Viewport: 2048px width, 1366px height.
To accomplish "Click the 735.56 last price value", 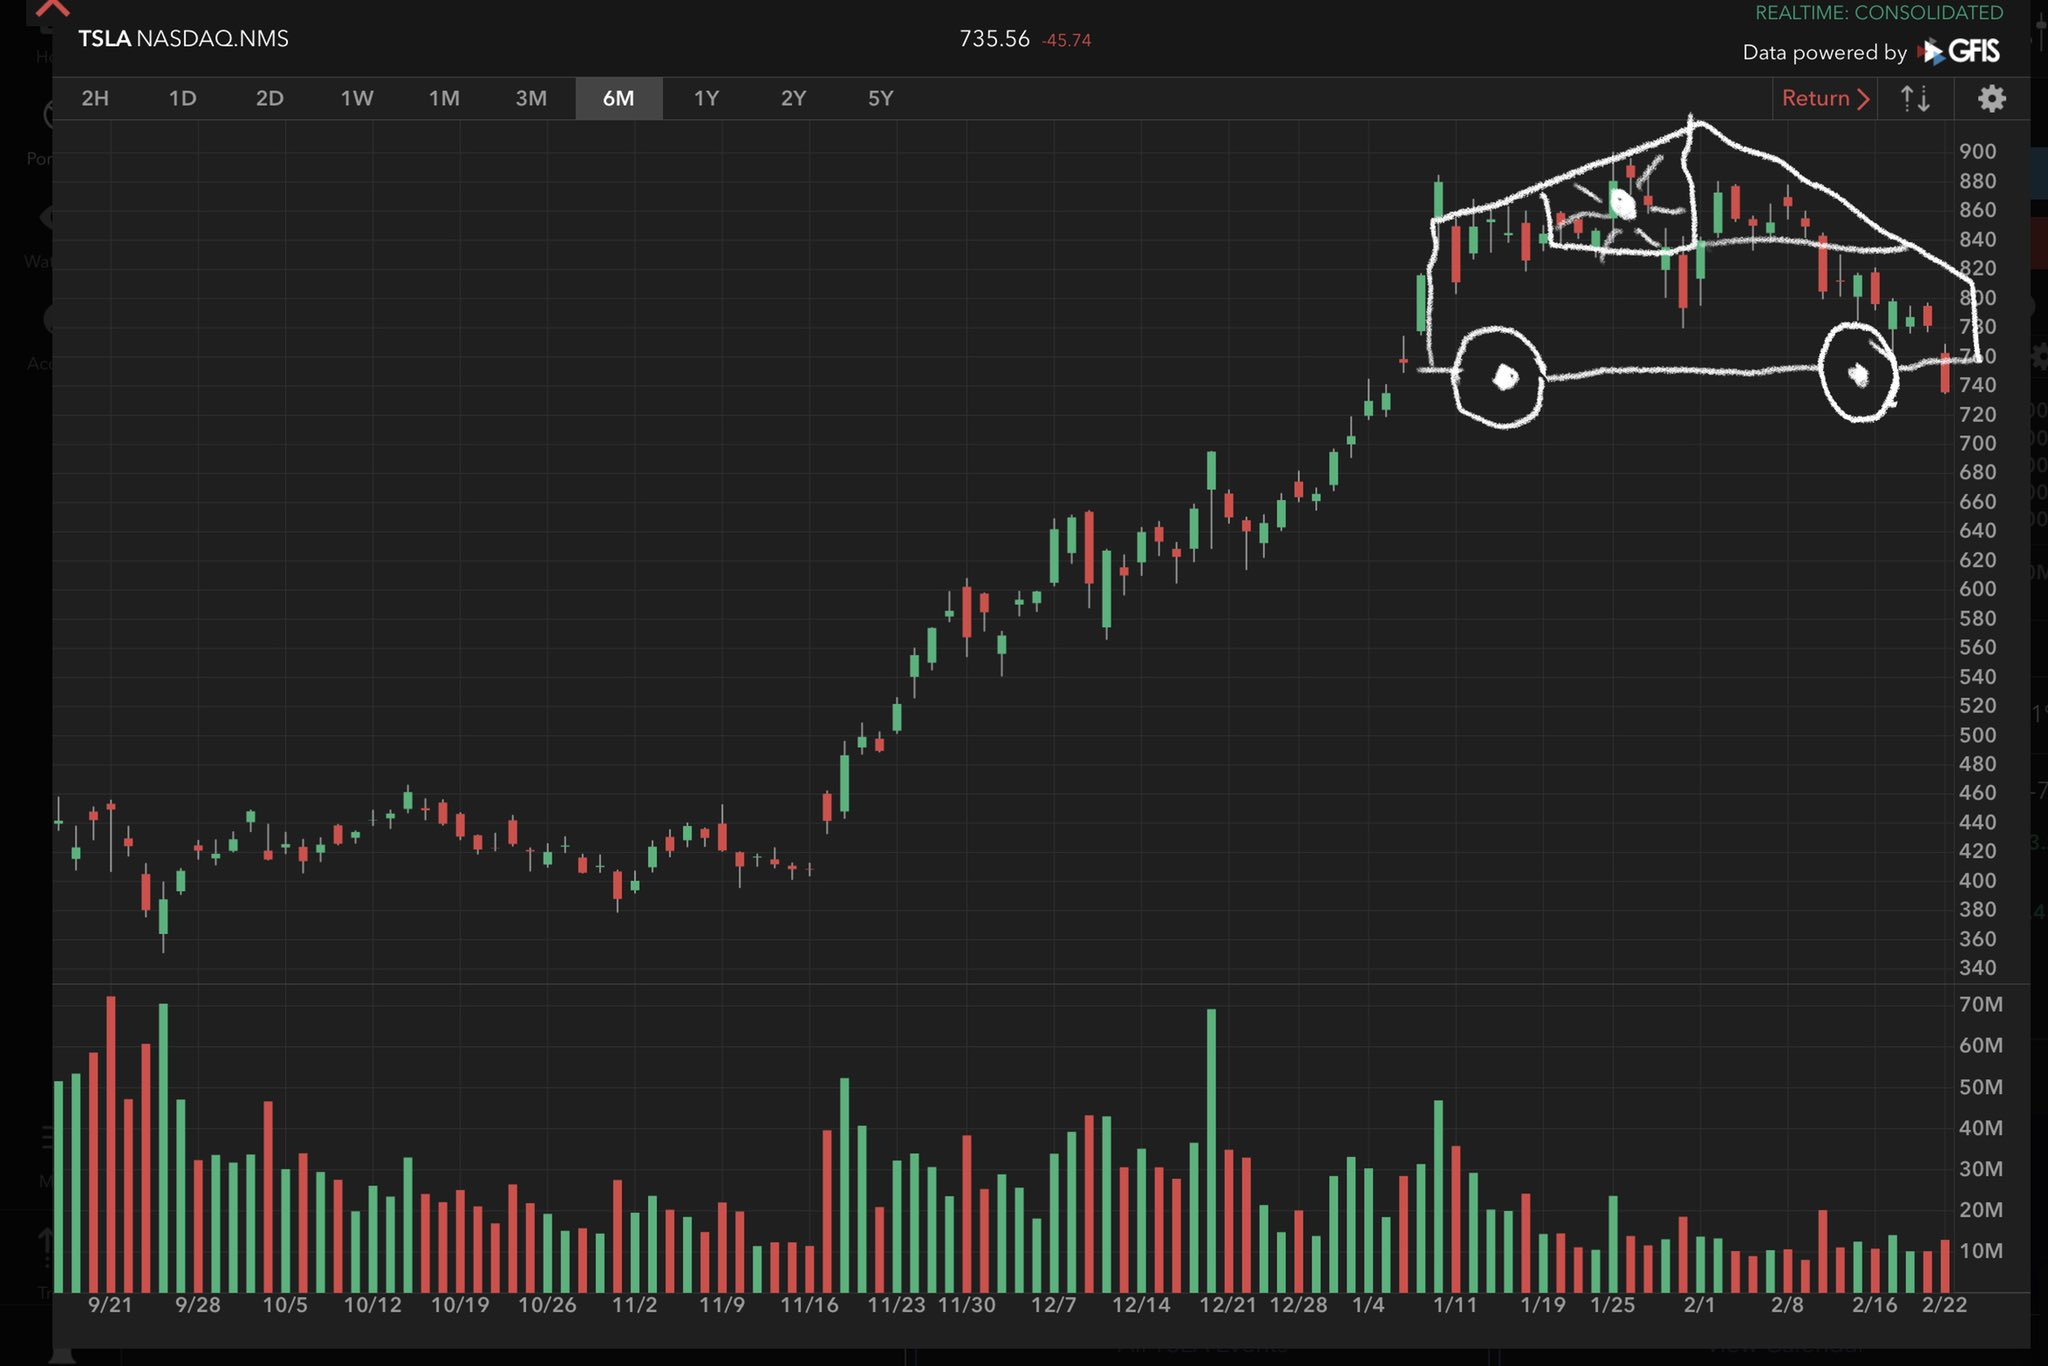I will click(994, 39).
